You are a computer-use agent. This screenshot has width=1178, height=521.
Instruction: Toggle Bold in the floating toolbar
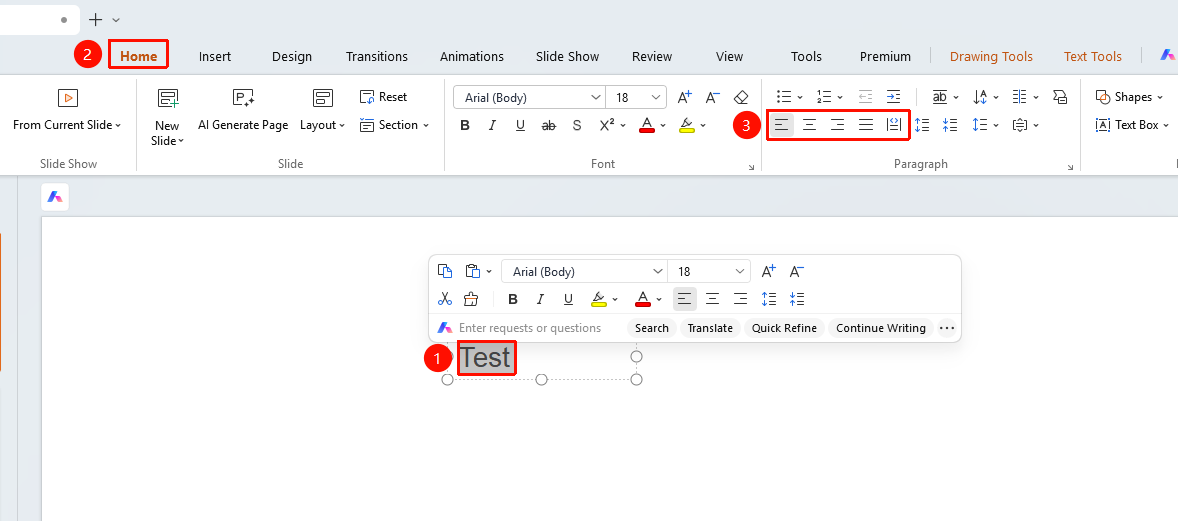pos(513,299)
